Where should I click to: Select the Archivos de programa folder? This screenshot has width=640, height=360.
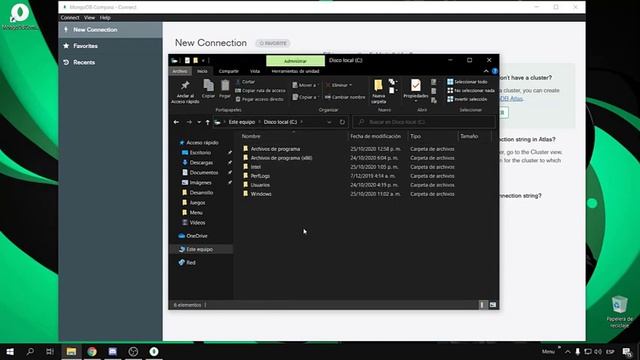pos(275,149)
